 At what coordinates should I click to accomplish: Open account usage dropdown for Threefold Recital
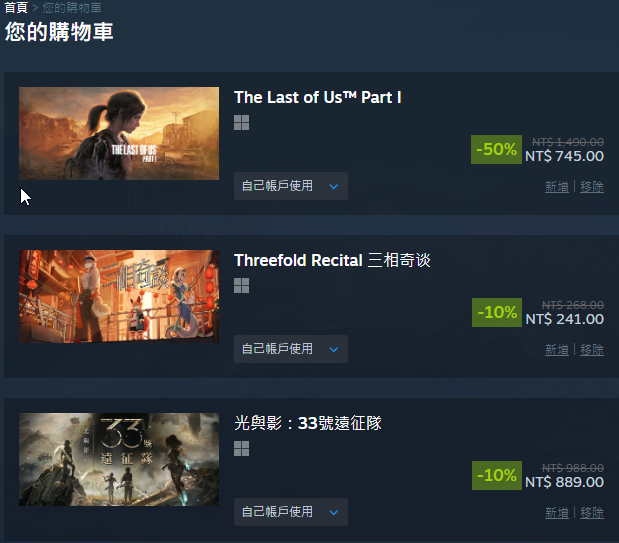[x=291, y=349]
